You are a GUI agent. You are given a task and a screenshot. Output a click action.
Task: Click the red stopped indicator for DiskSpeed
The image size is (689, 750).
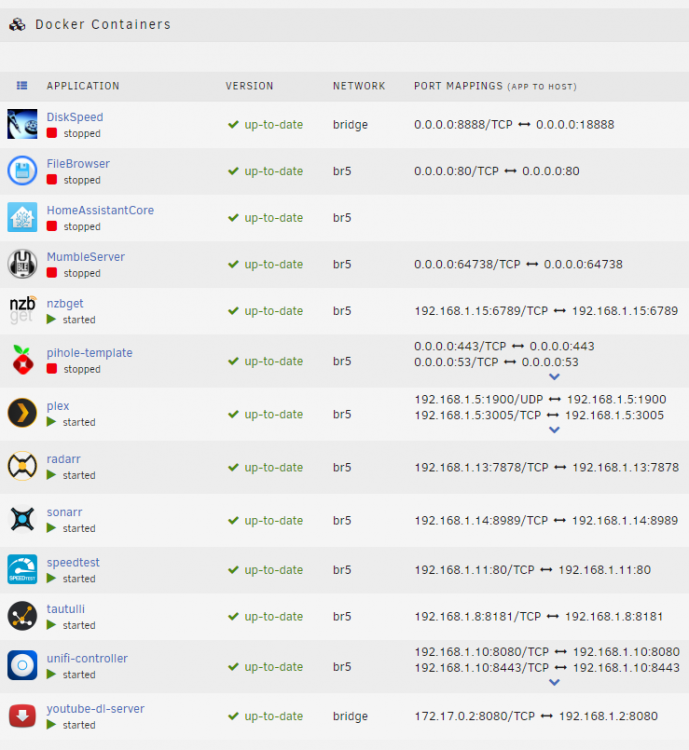52,133
